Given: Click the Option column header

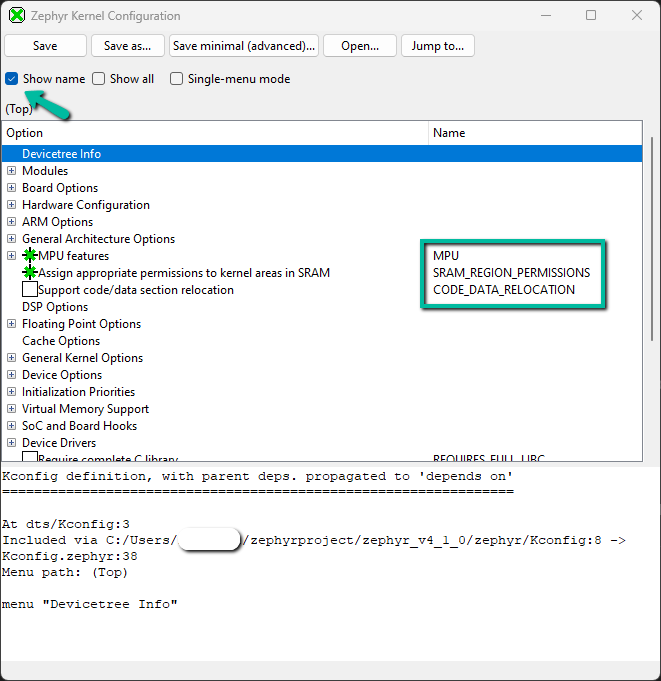Looking at the screenshot, I should (x=215, y=133).
